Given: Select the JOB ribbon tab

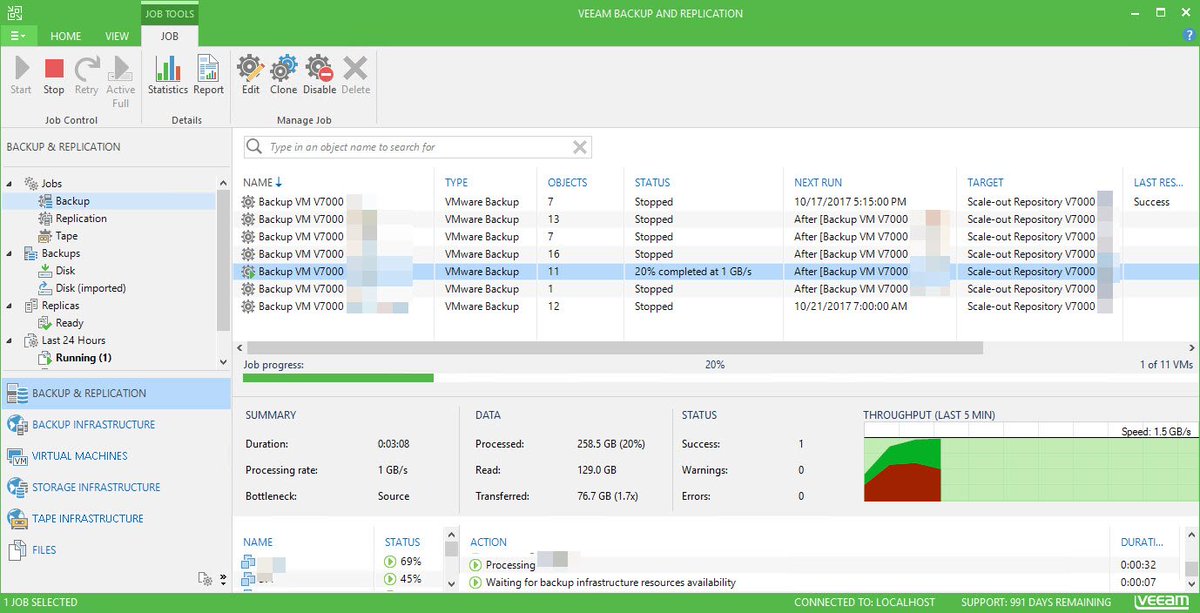Looking at the screenshot, I should [169, 36].
